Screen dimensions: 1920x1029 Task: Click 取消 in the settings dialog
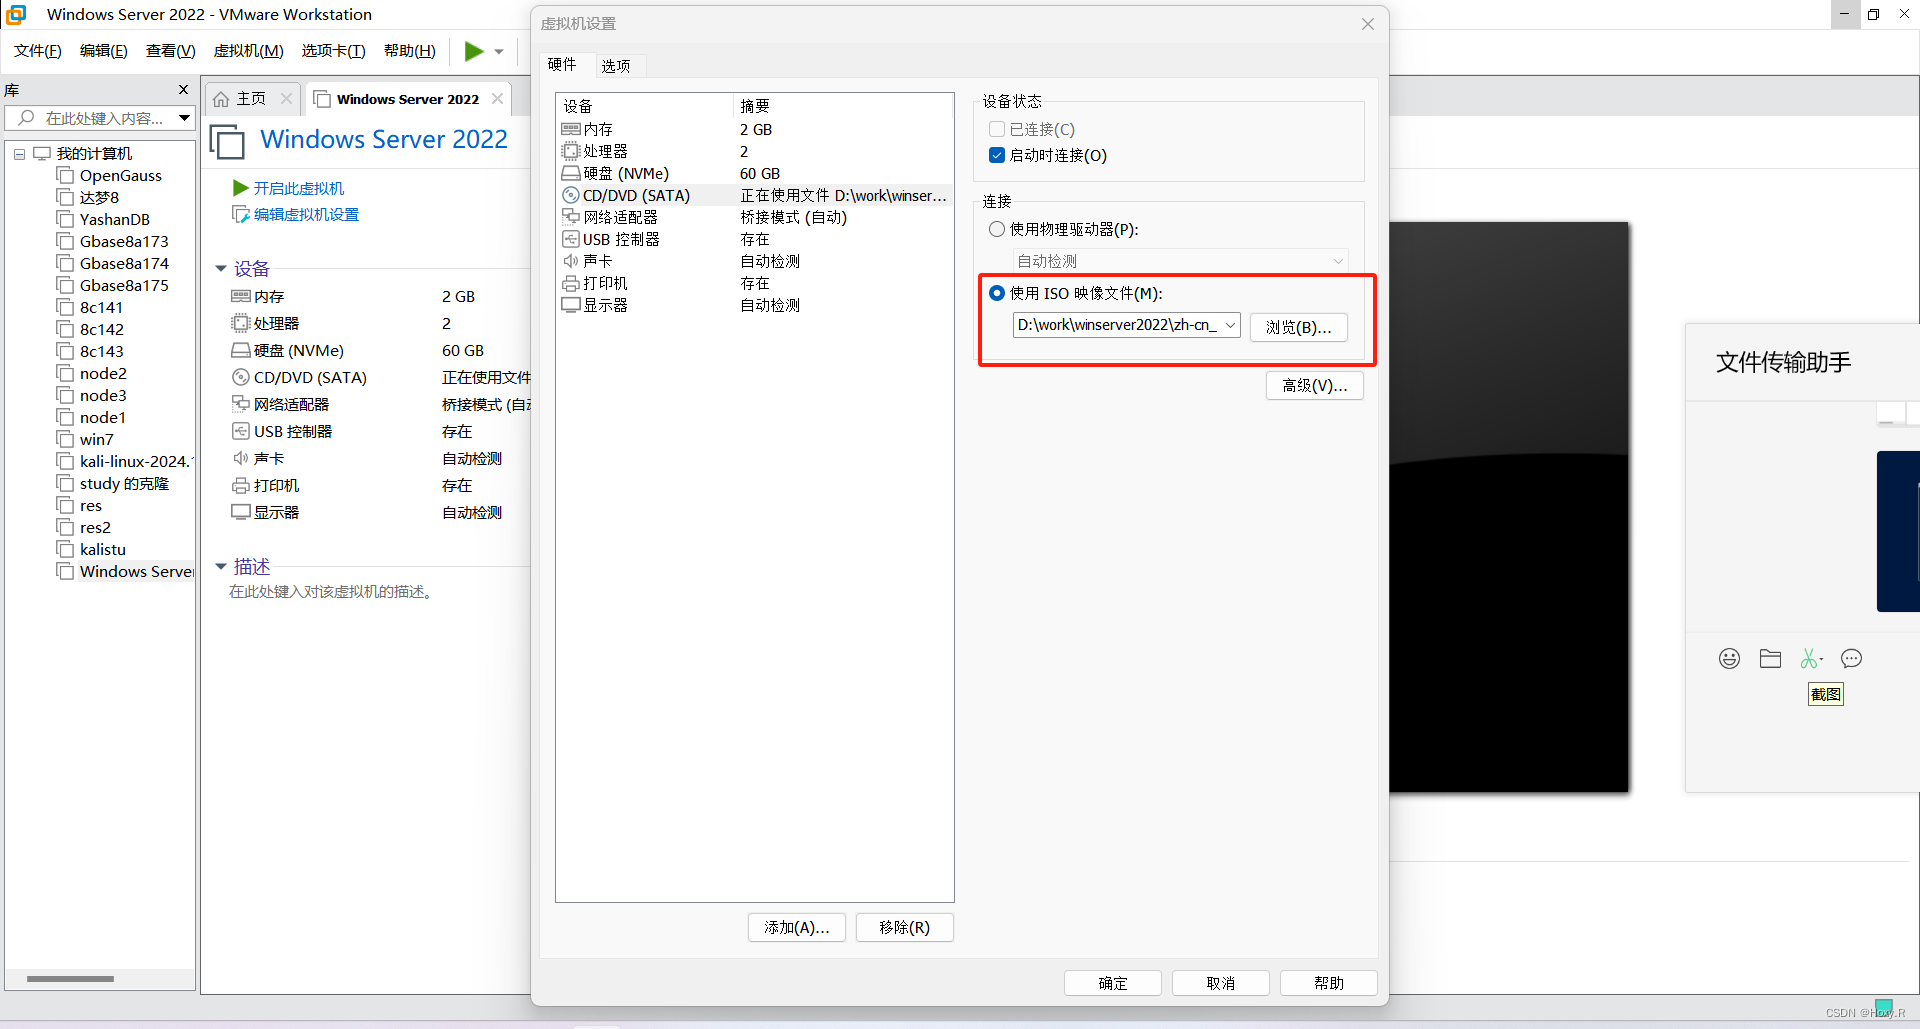pos(1220,983)
